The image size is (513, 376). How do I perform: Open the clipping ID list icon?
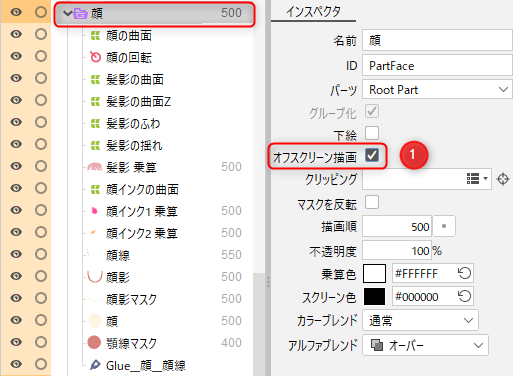pyautogui.click(x=477, y=179)
